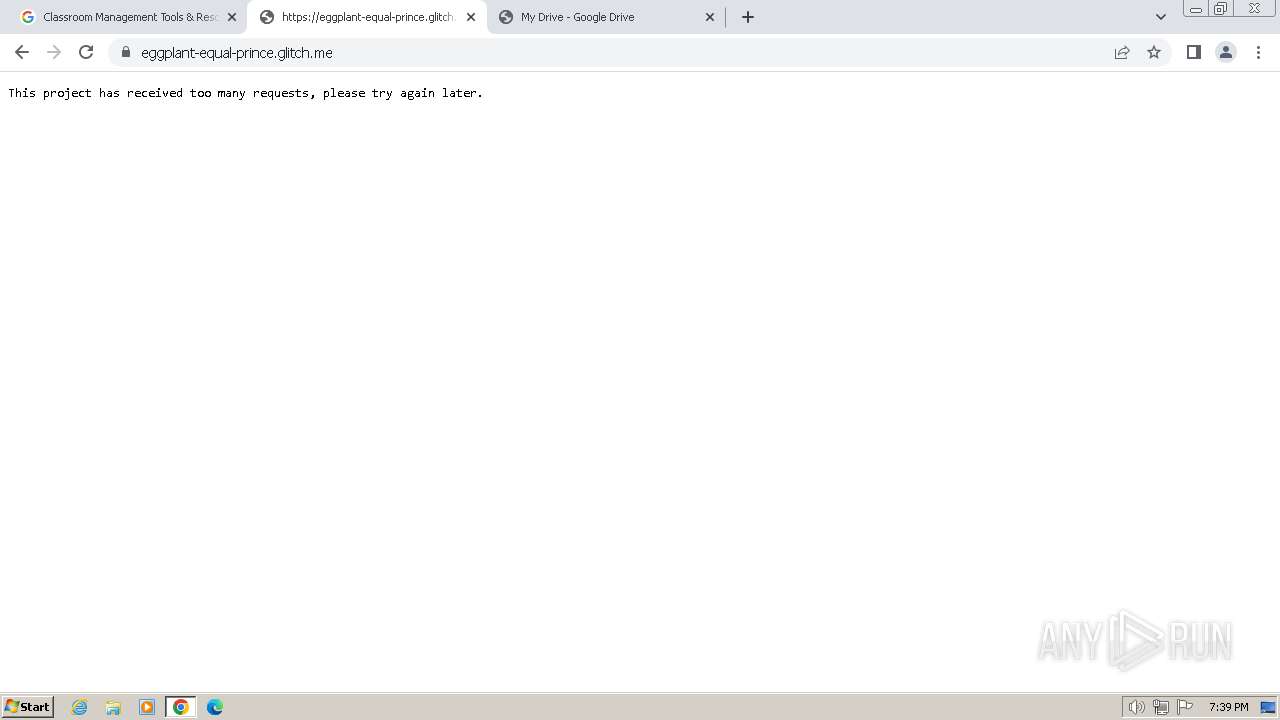Bookmark this tab with the star icon

point(1154,52)
